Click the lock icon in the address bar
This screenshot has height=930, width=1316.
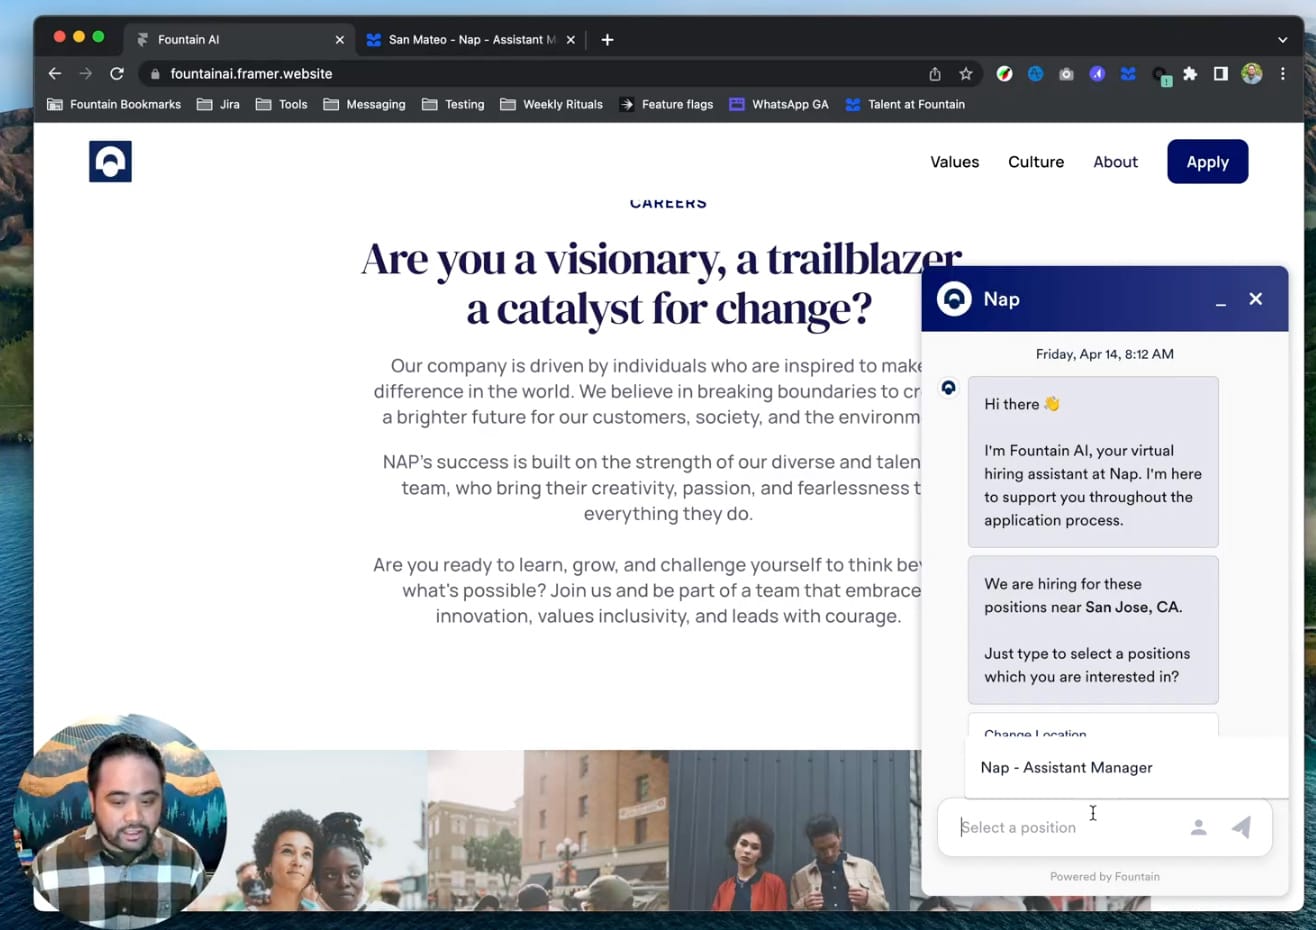click(x=155, y=74)
